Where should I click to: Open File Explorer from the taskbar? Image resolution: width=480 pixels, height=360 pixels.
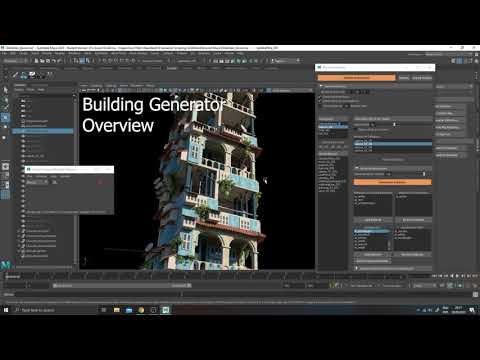pyautogui.click(x=116, y=310)
